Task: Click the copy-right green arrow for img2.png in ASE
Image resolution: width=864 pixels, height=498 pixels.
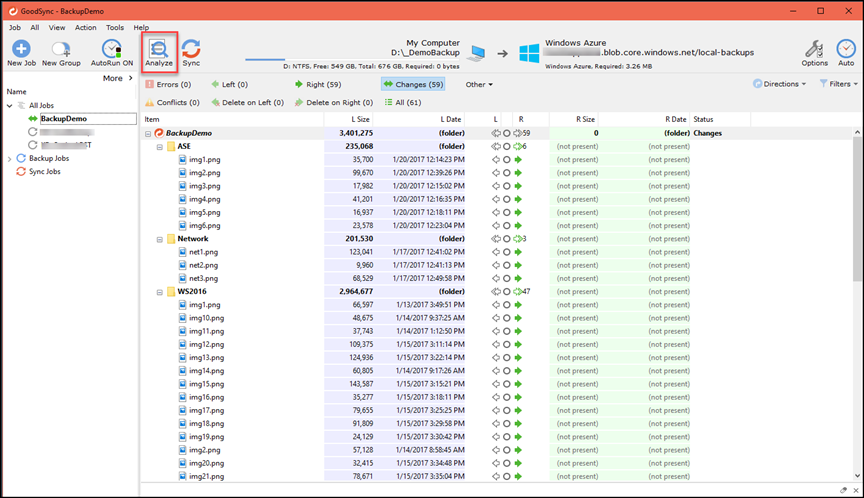Action: (x=518, y=172)
